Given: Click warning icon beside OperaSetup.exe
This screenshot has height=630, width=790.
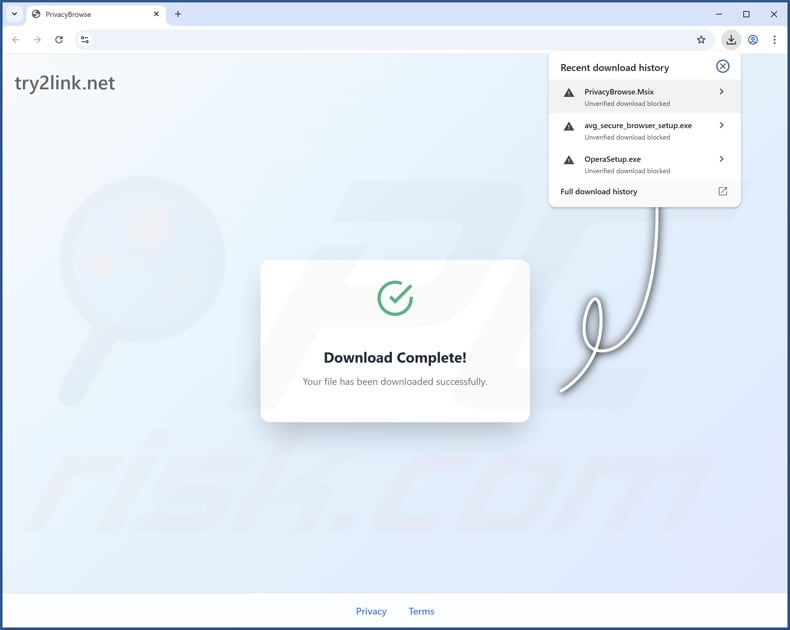Looking at the screenshot, I should [569, 160].
